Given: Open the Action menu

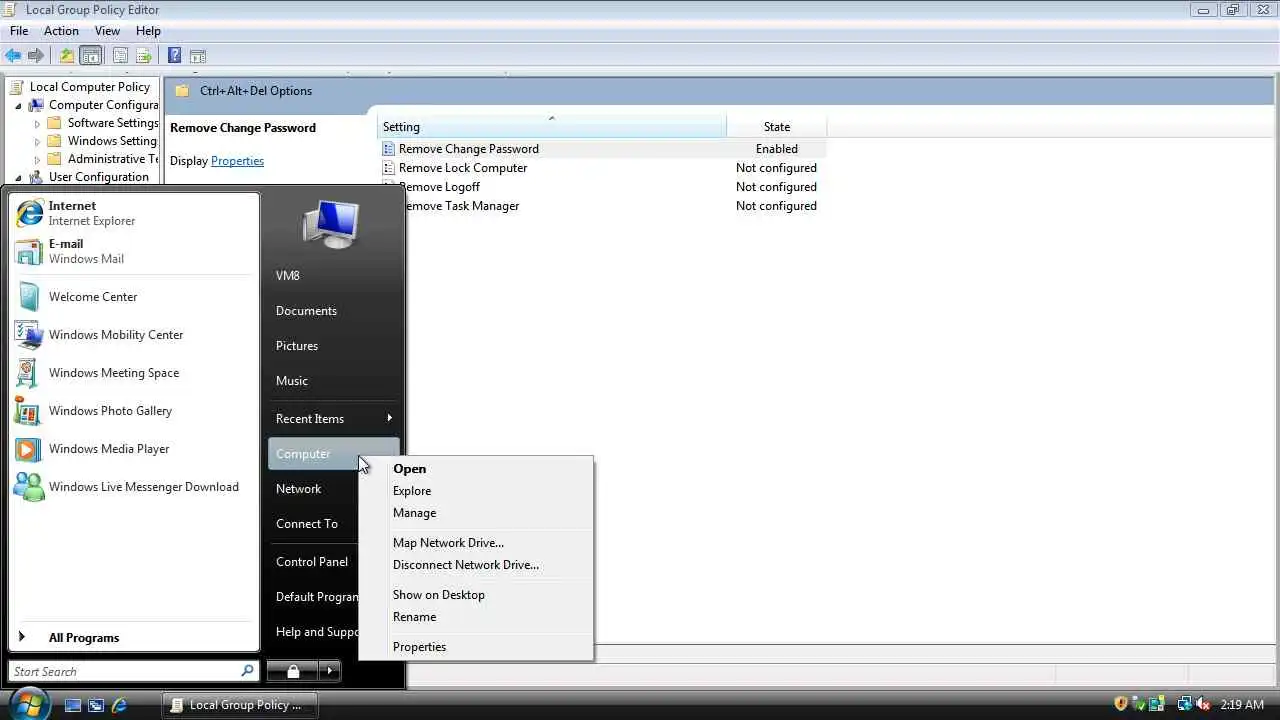Looking at the screenshot, I should coord(61,31).
